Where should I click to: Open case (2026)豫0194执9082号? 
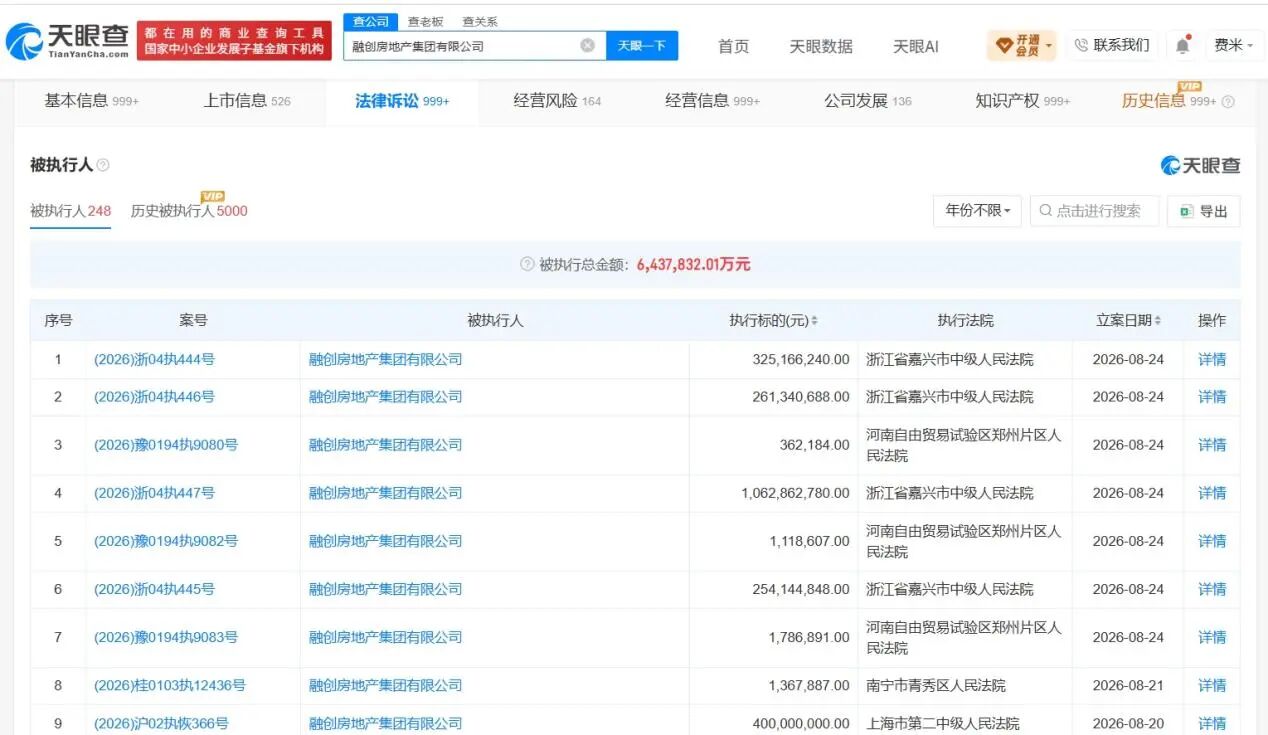point(166,541)
